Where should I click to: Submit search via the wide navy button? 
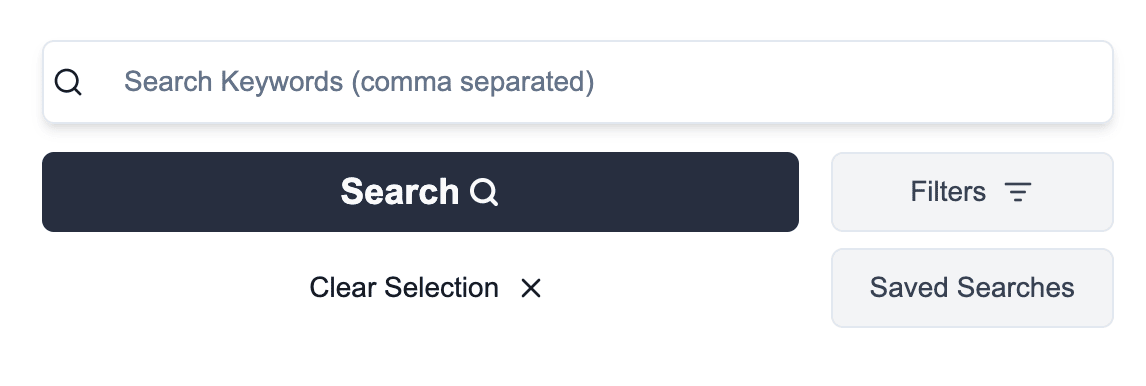click(x=420, y=192)
